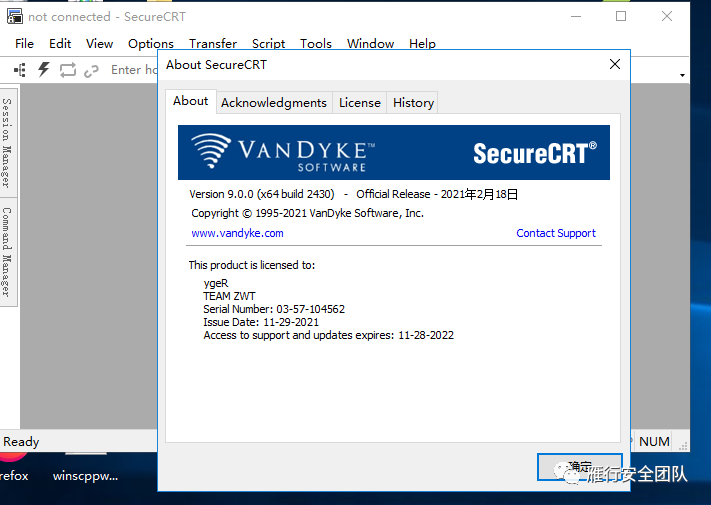Click SecureCRT app icon in title bar
711x505 pixels.
(15, 16)
